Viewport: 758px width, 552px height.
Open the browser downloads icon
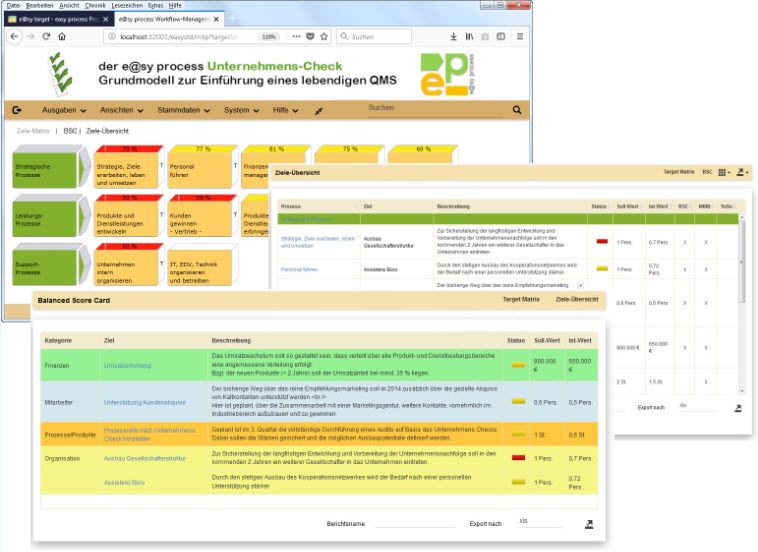(x=454, y=36)
